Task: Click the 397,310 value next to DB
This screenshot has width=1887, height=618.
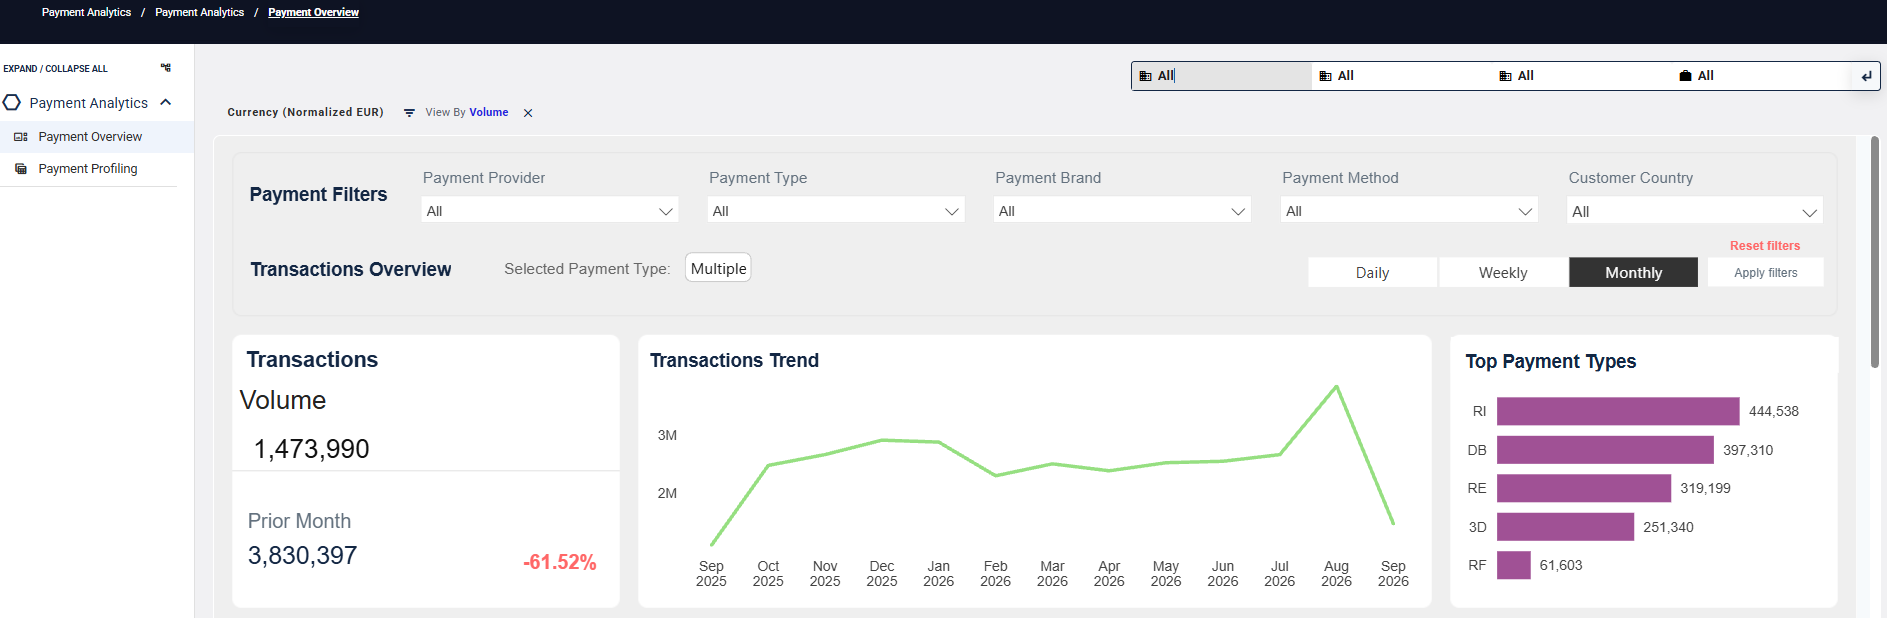Action: pos(1747,450)
